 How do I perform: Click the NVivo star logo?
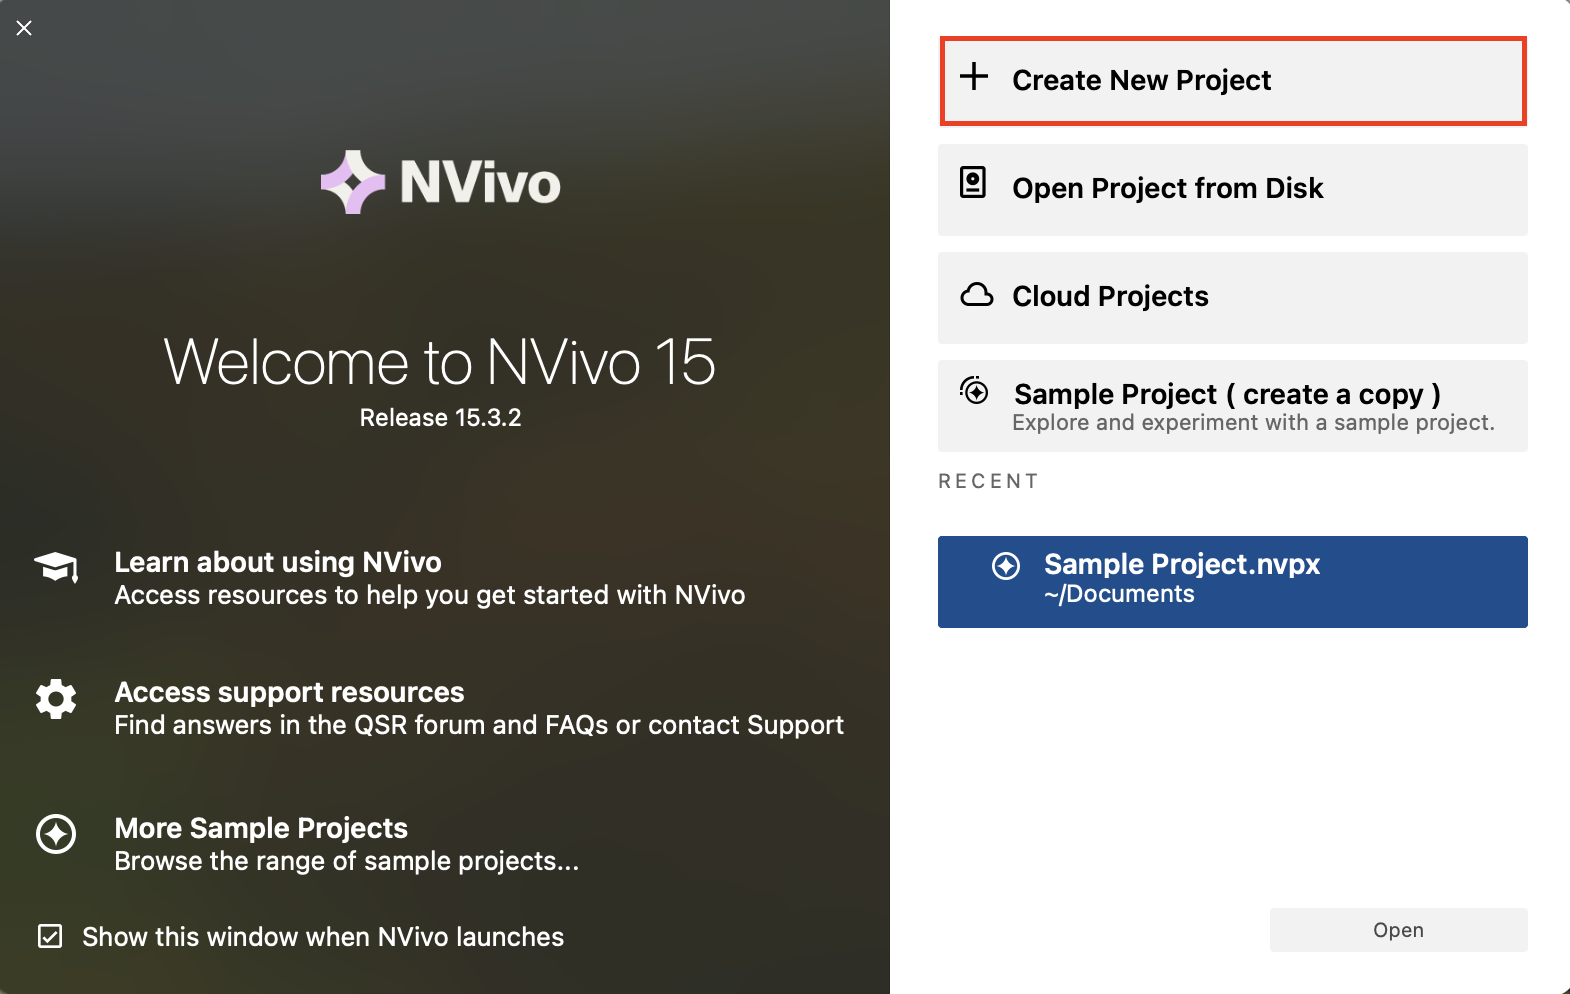pos(352,182)
